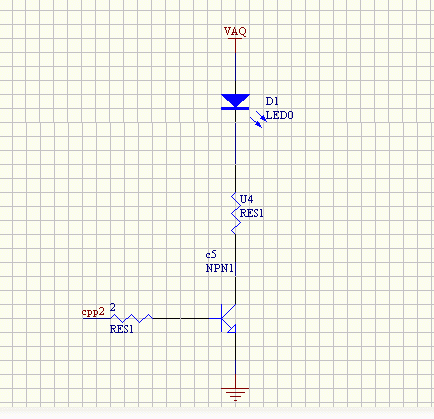Select the transistor emitter arrow

(x=231, y=328)
